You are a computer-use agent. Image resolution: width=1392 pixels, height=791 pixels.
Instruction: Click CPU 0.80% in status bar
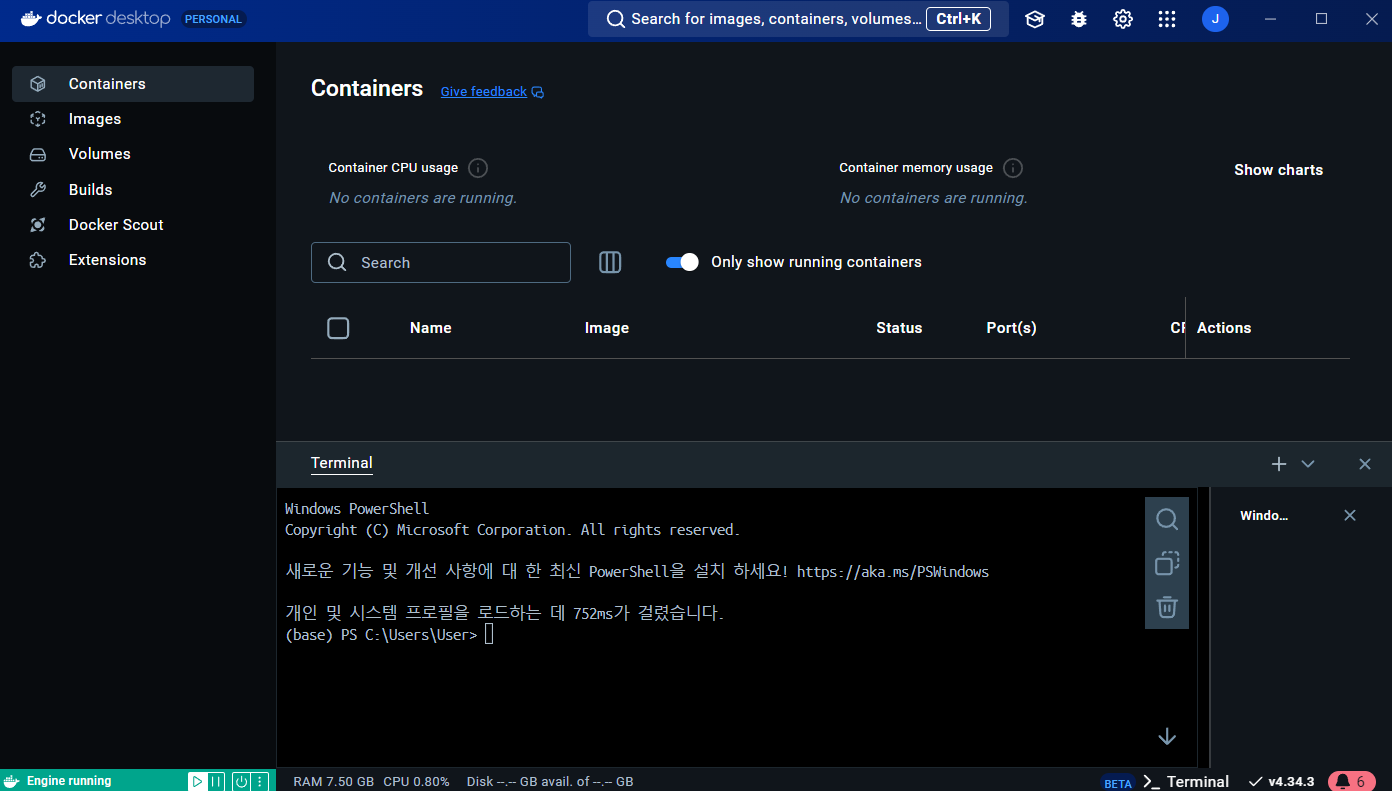[417, 782]
